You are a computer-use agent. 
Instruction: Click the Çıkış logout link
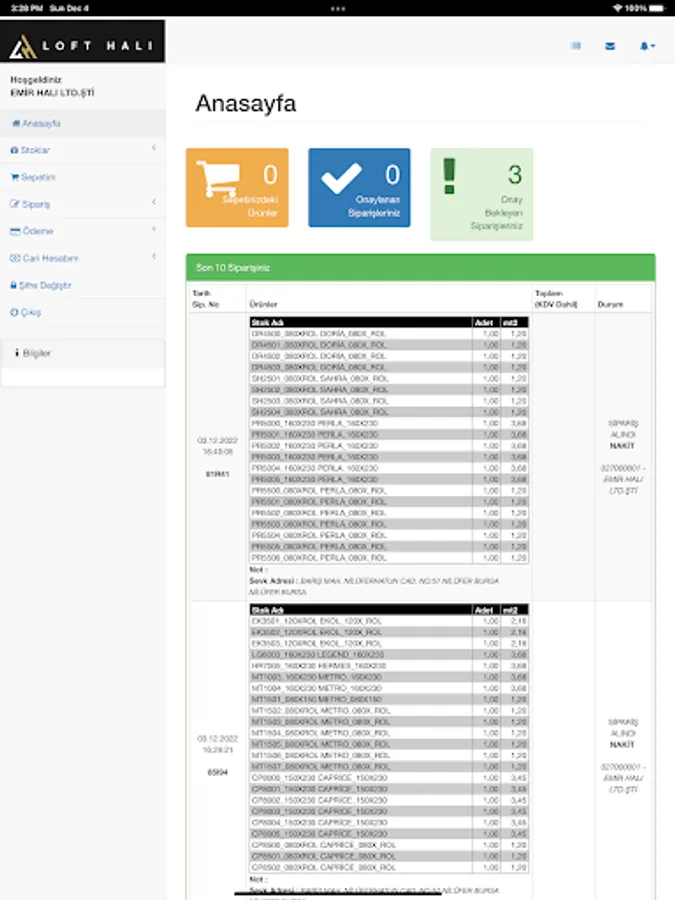[x=83, y=312]
